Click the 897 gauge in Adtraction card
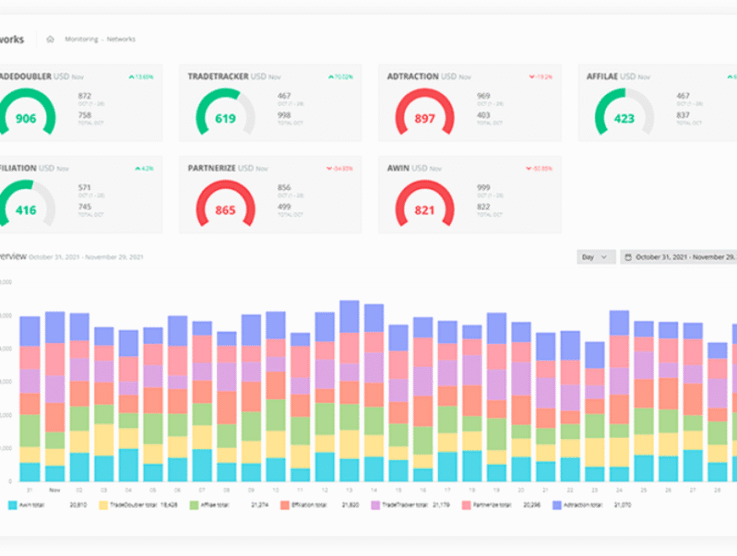This screenshot has height=556, width=737. pyautogui.click(x=425, y=113)
